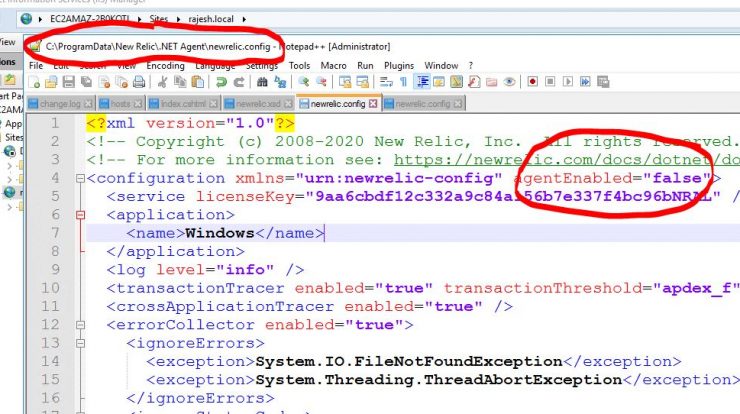The height and width of the screenshot is (414, 740).
Task: Click the Open file folder icon
Action: pos(51,82)
